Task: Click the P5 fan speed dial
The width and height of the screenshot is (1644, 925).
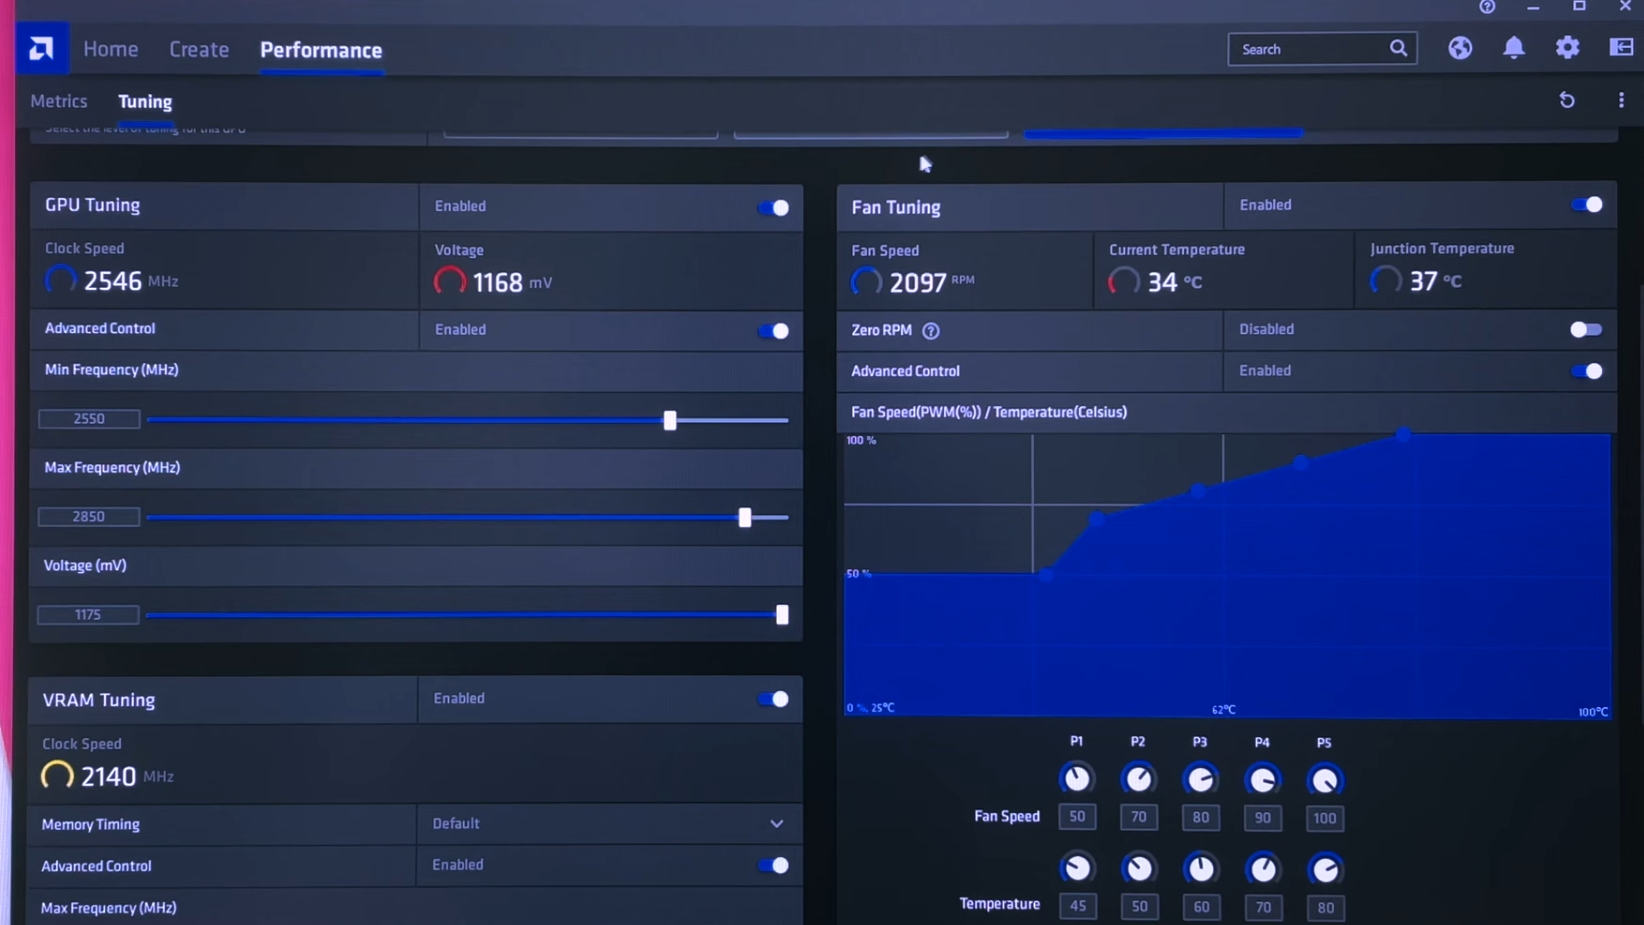Action: [x=1324, y=780]
